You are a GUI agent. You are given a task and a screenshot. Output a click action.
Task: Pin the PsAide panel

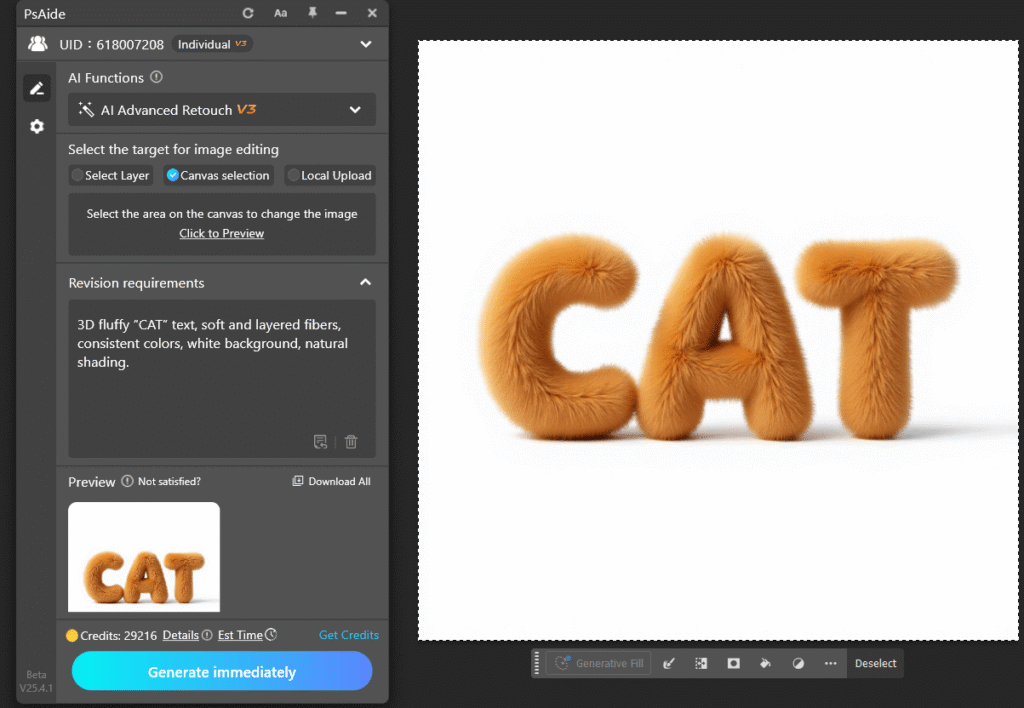(313, 13)
